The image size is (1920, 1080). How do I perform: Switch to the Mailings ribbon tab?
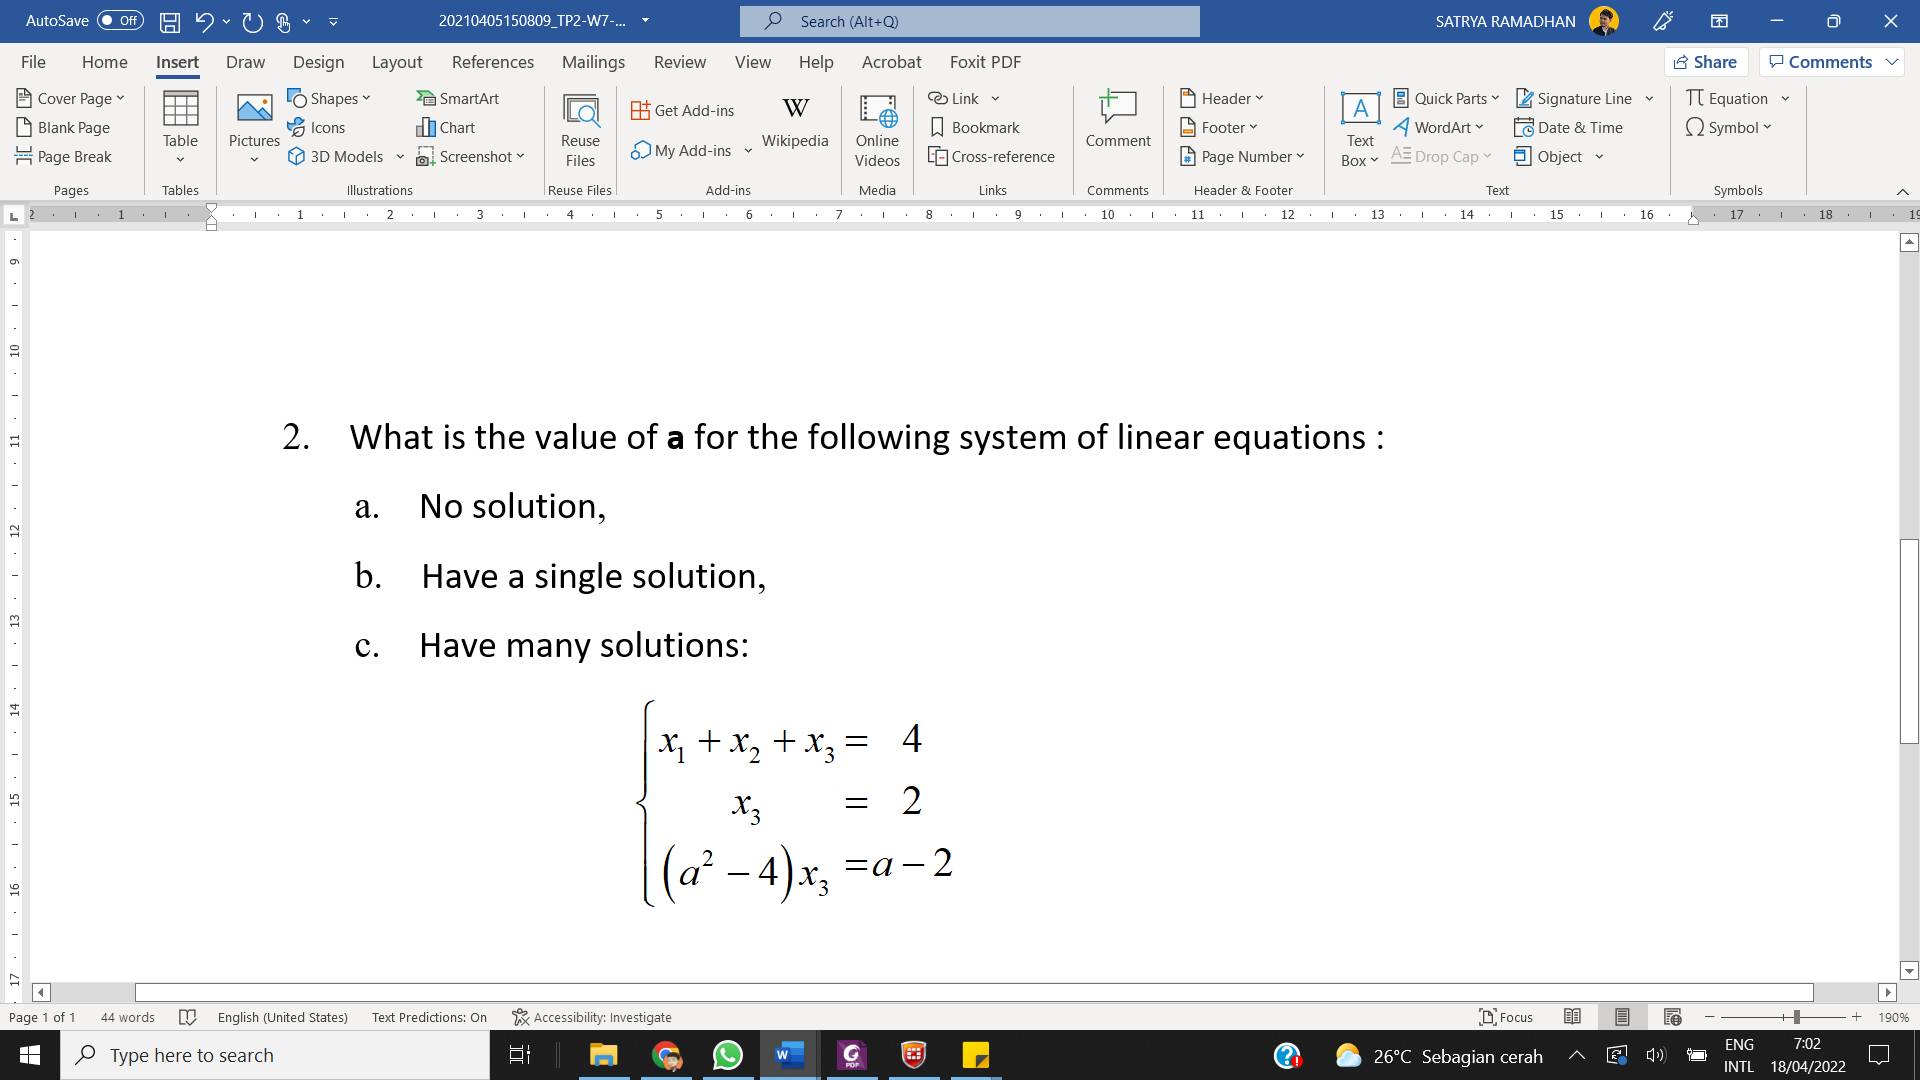(x=593, y=62)
